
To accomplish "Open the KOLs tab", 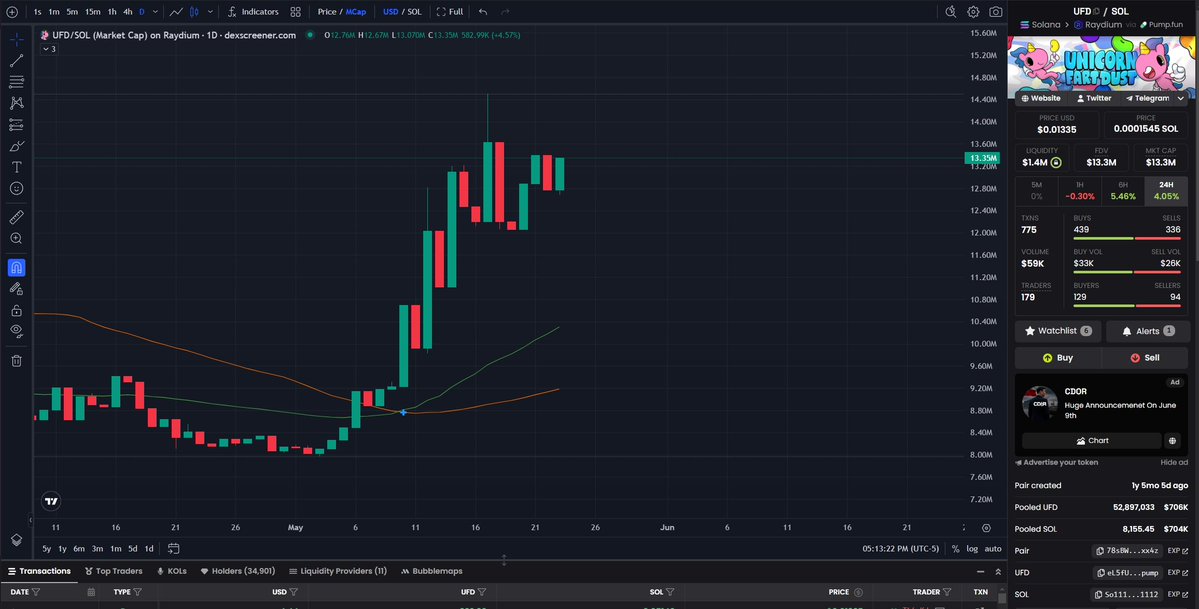I will (x=171, y=571).
